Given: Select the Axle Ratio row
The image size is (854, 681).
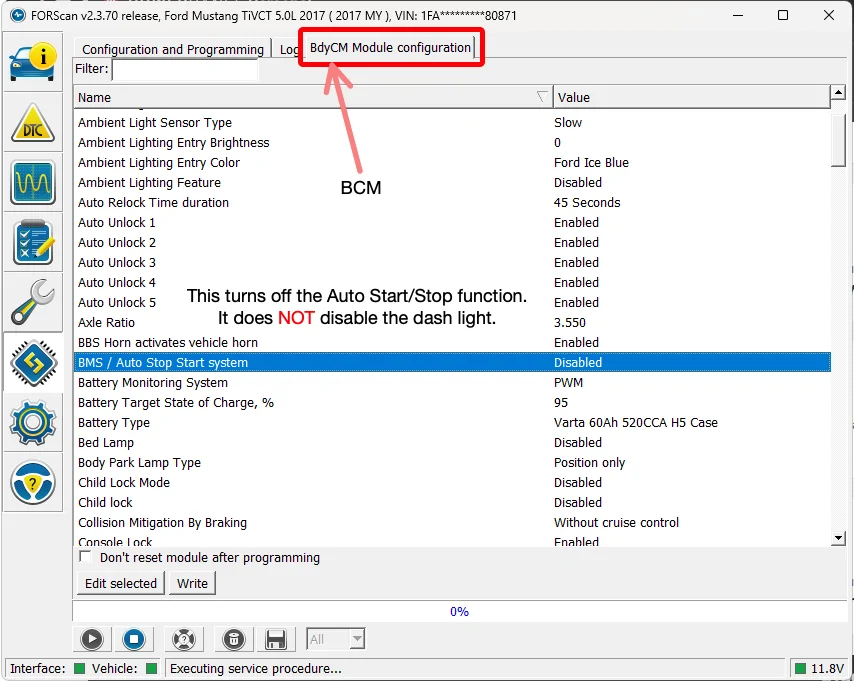Looking at the screenshot, I should click(x=452, y=323).
